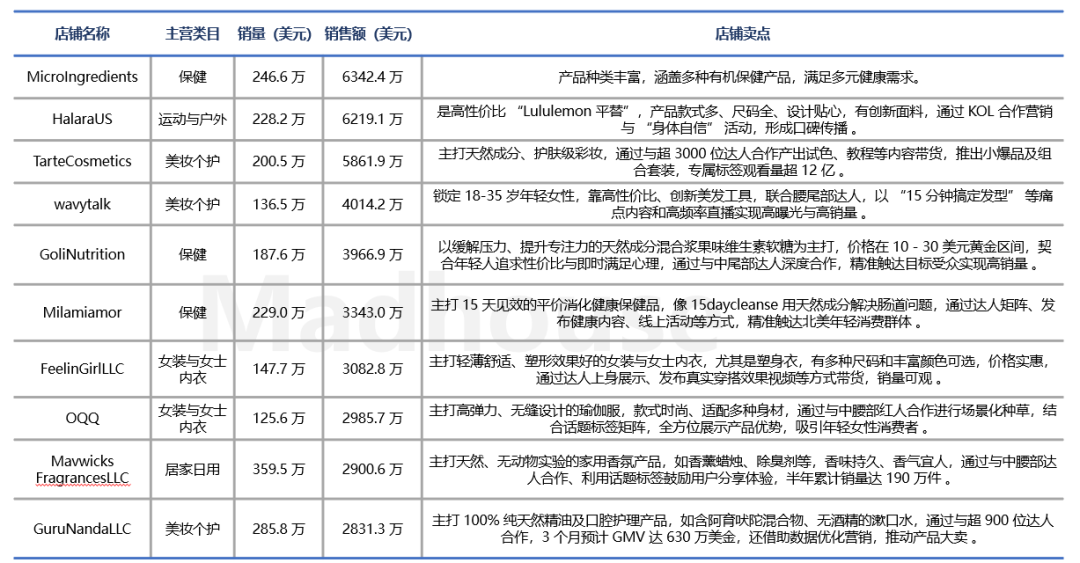1080x563 pixels.
Task: Click Mavwicks description mentioning 190 万件
Action: coord(742,469)
